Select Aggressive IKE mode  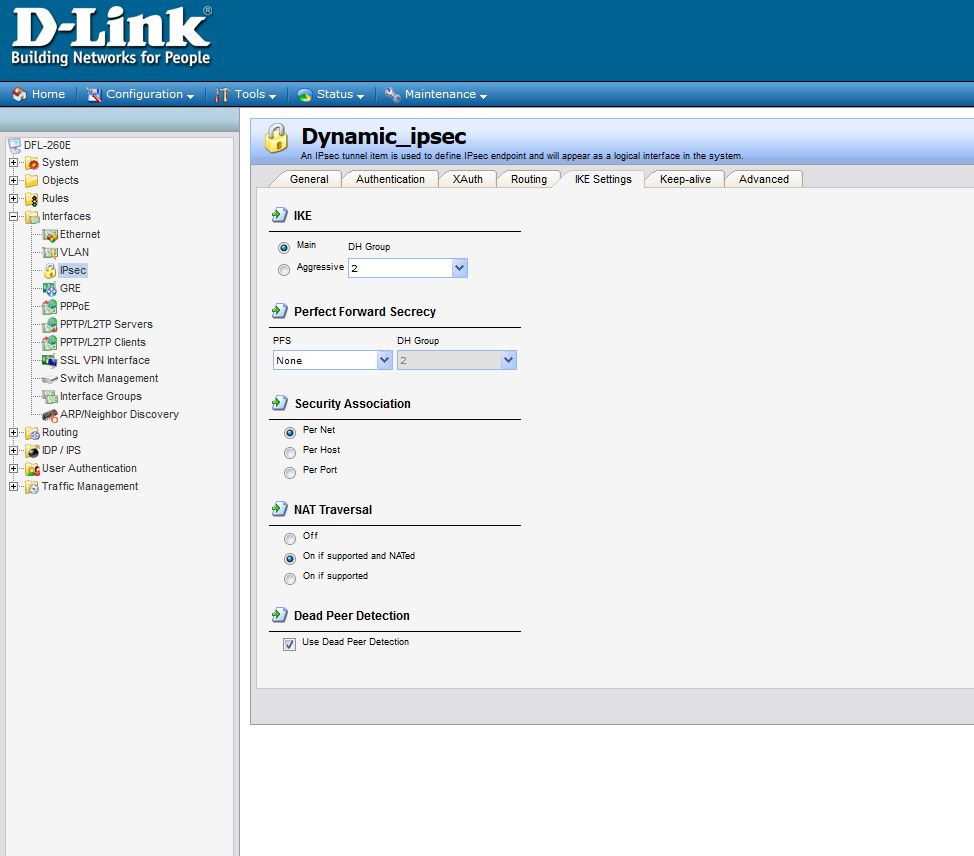(285, 269)
